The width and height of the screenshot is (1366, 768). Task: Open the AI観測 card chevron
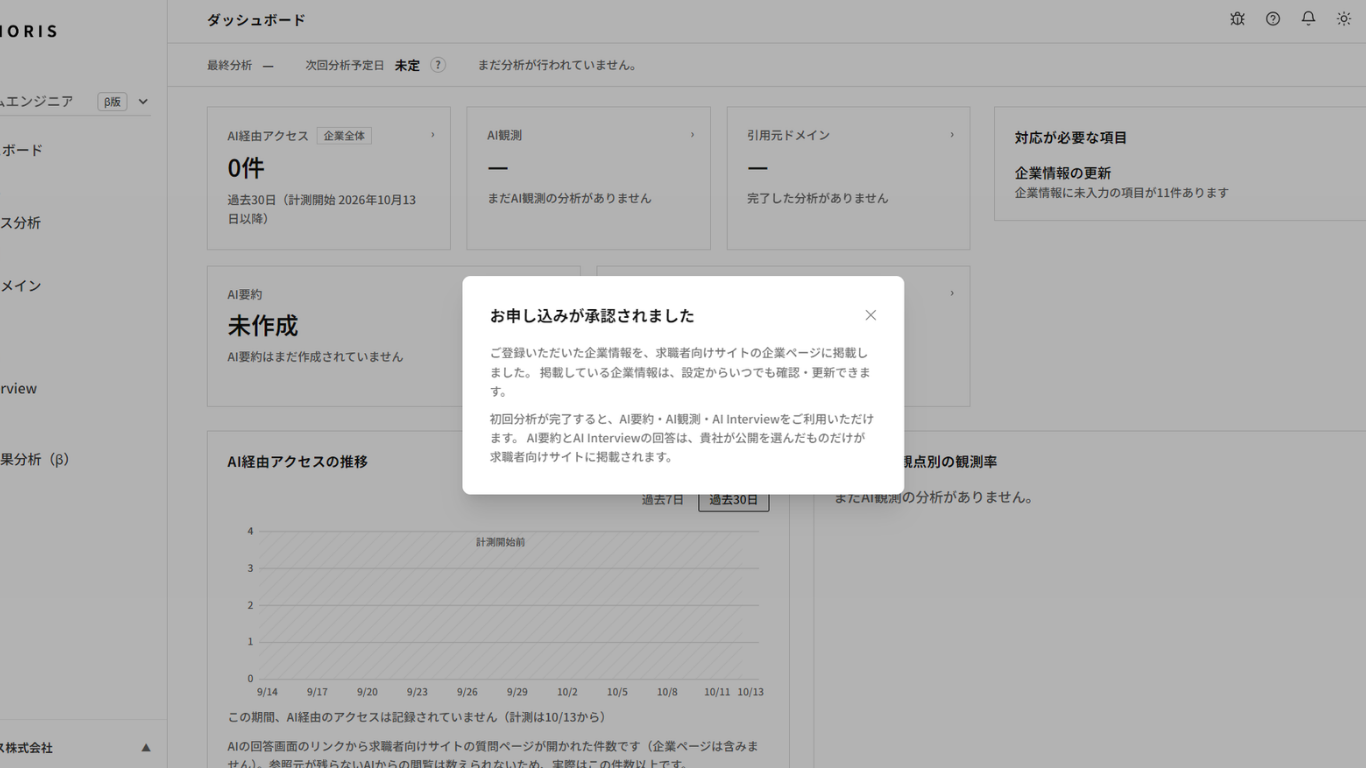(692, 135)
